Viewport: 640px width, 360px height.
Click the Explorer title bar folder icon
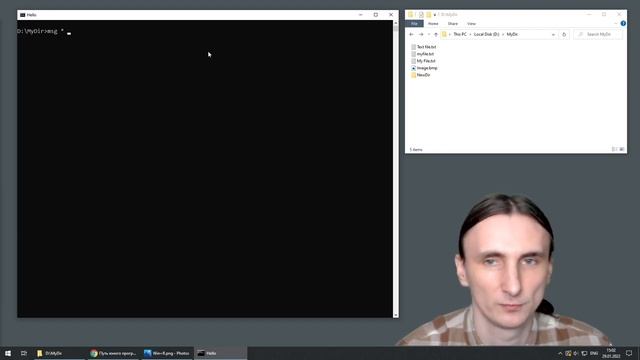411,15
